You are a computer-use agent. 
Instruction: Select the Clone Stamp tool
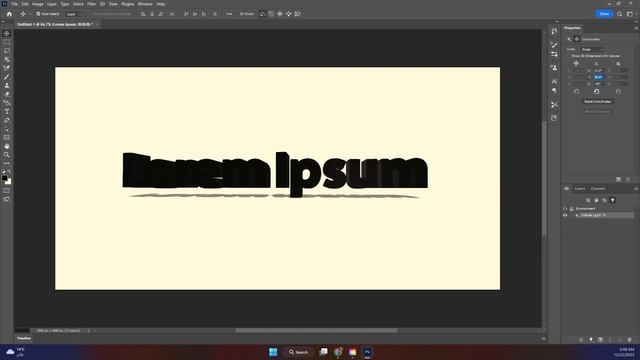click(7, 85)
